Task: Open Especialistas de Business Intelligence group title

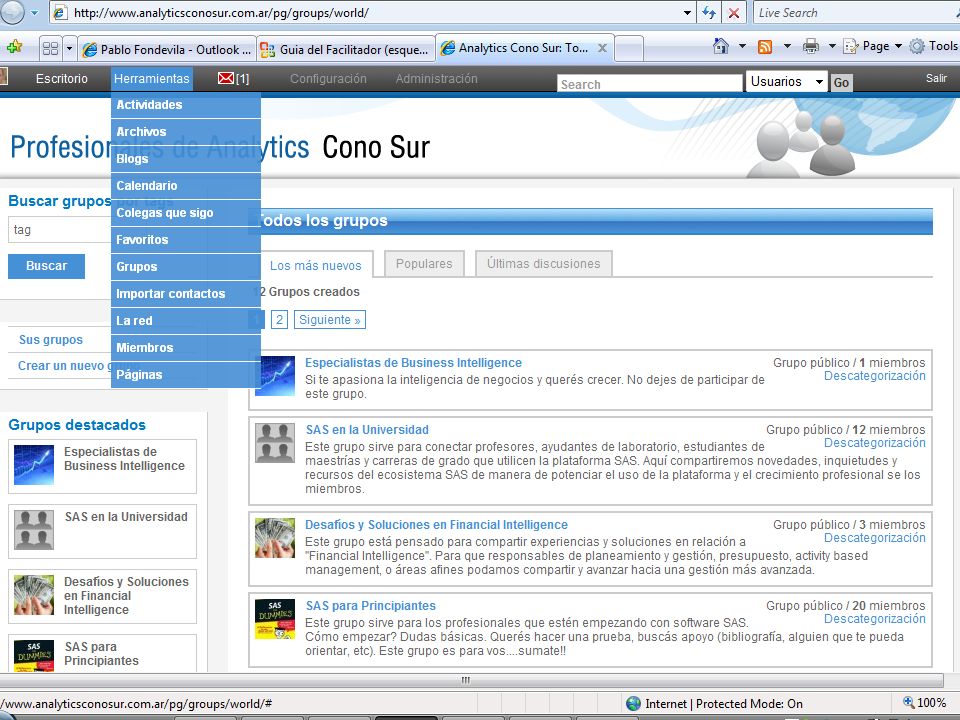Action: click(413, 362)
